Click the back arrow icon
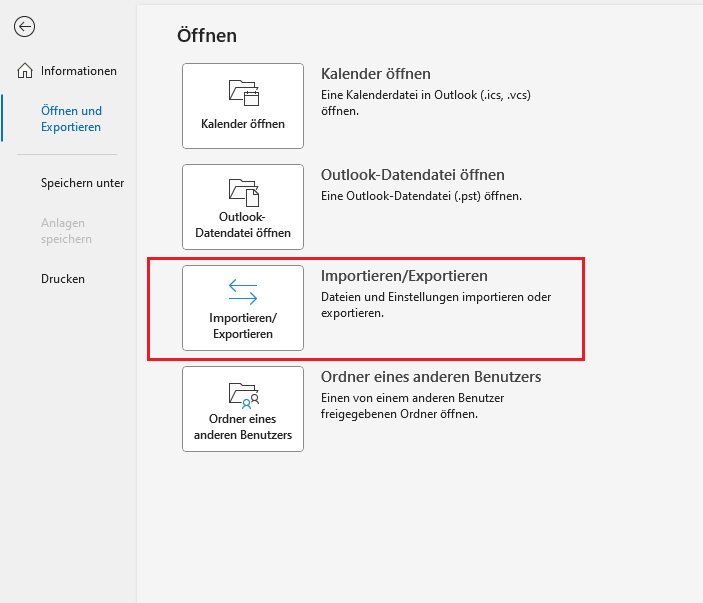 point(24,26)
